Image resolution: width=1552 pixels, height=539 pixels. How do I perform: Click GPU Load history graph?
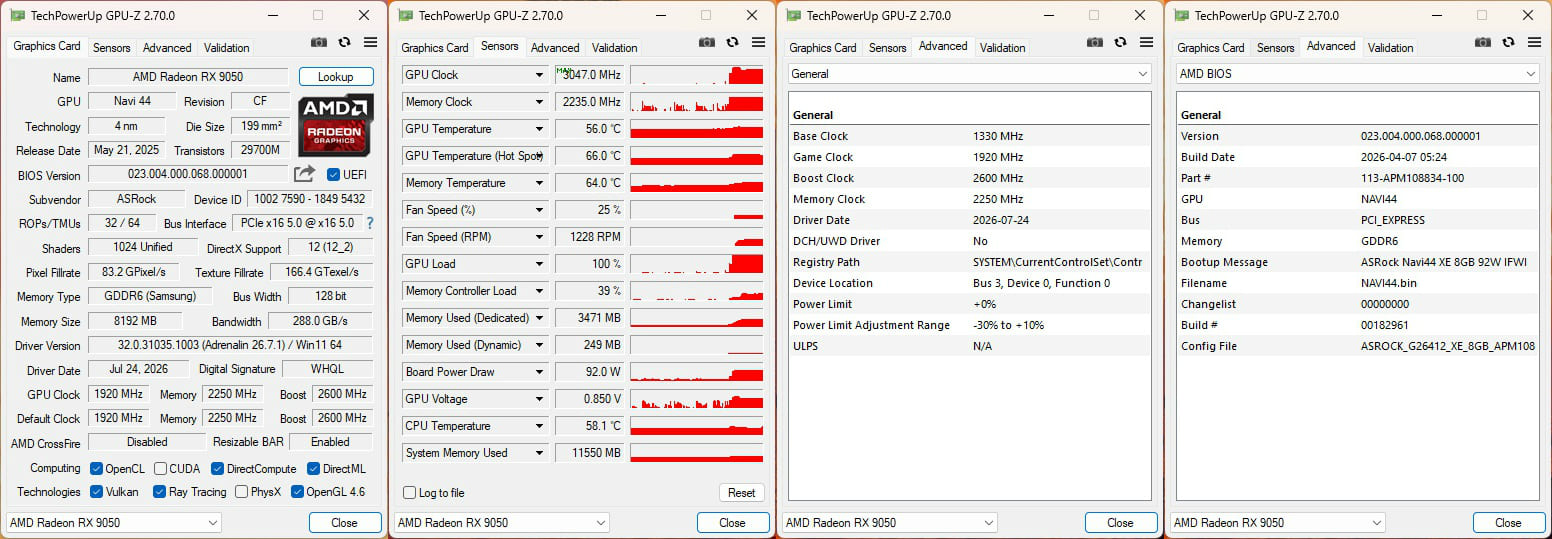pos(697,264)
